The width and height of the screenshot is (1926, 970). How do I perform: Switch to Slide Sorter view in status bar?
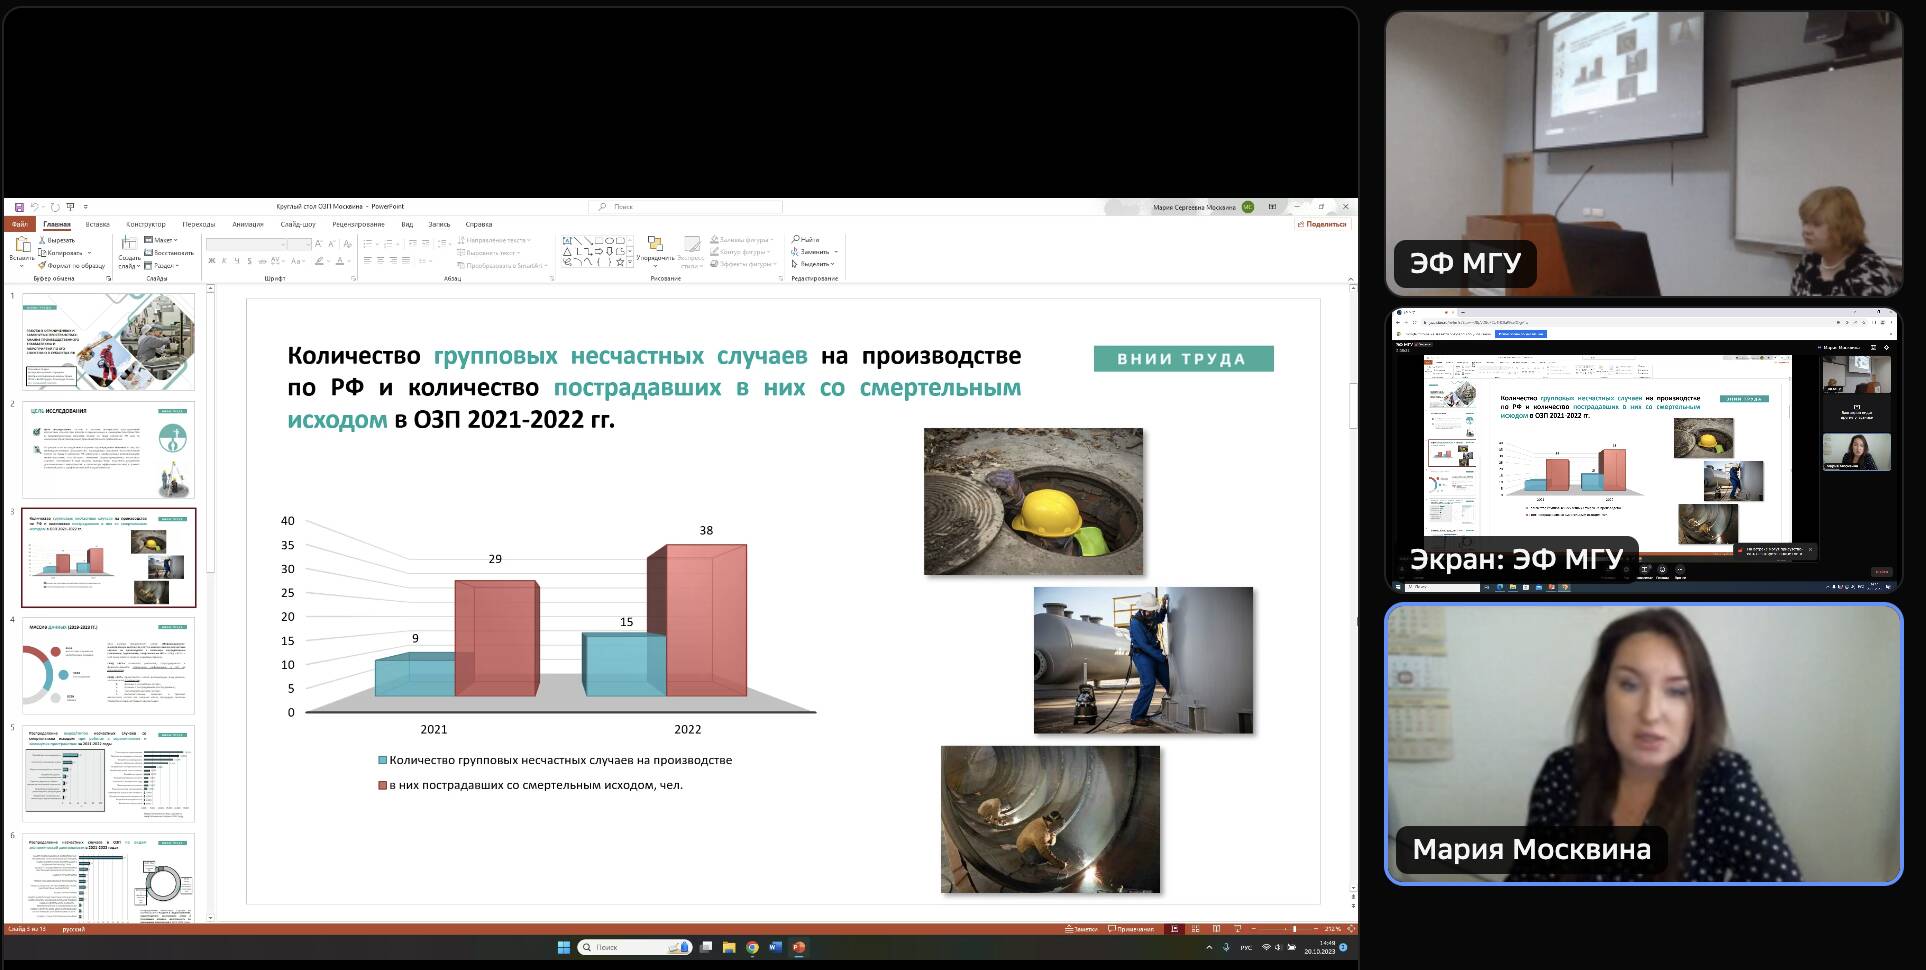tap(1195, 929)
